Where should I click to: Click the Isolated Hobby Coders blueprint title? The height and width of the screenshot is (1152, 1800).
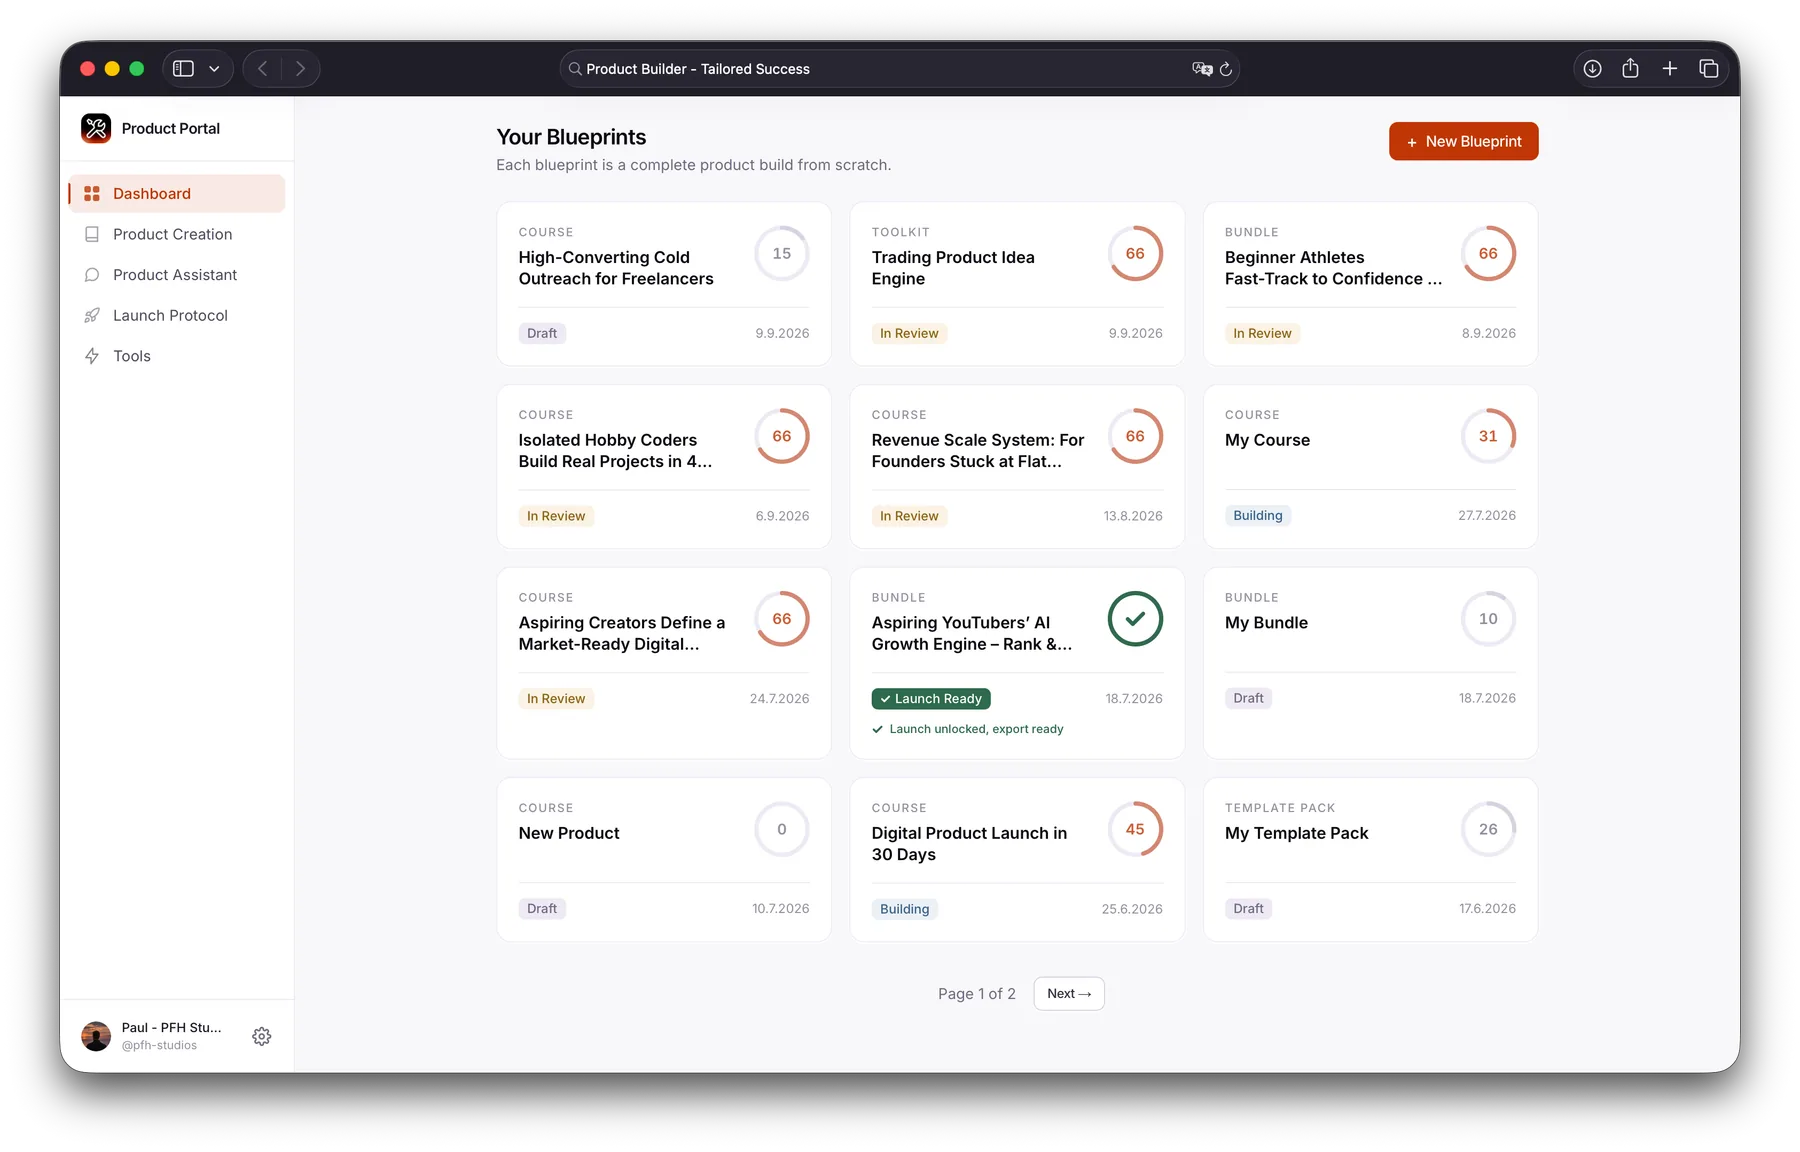click(615, 451)
